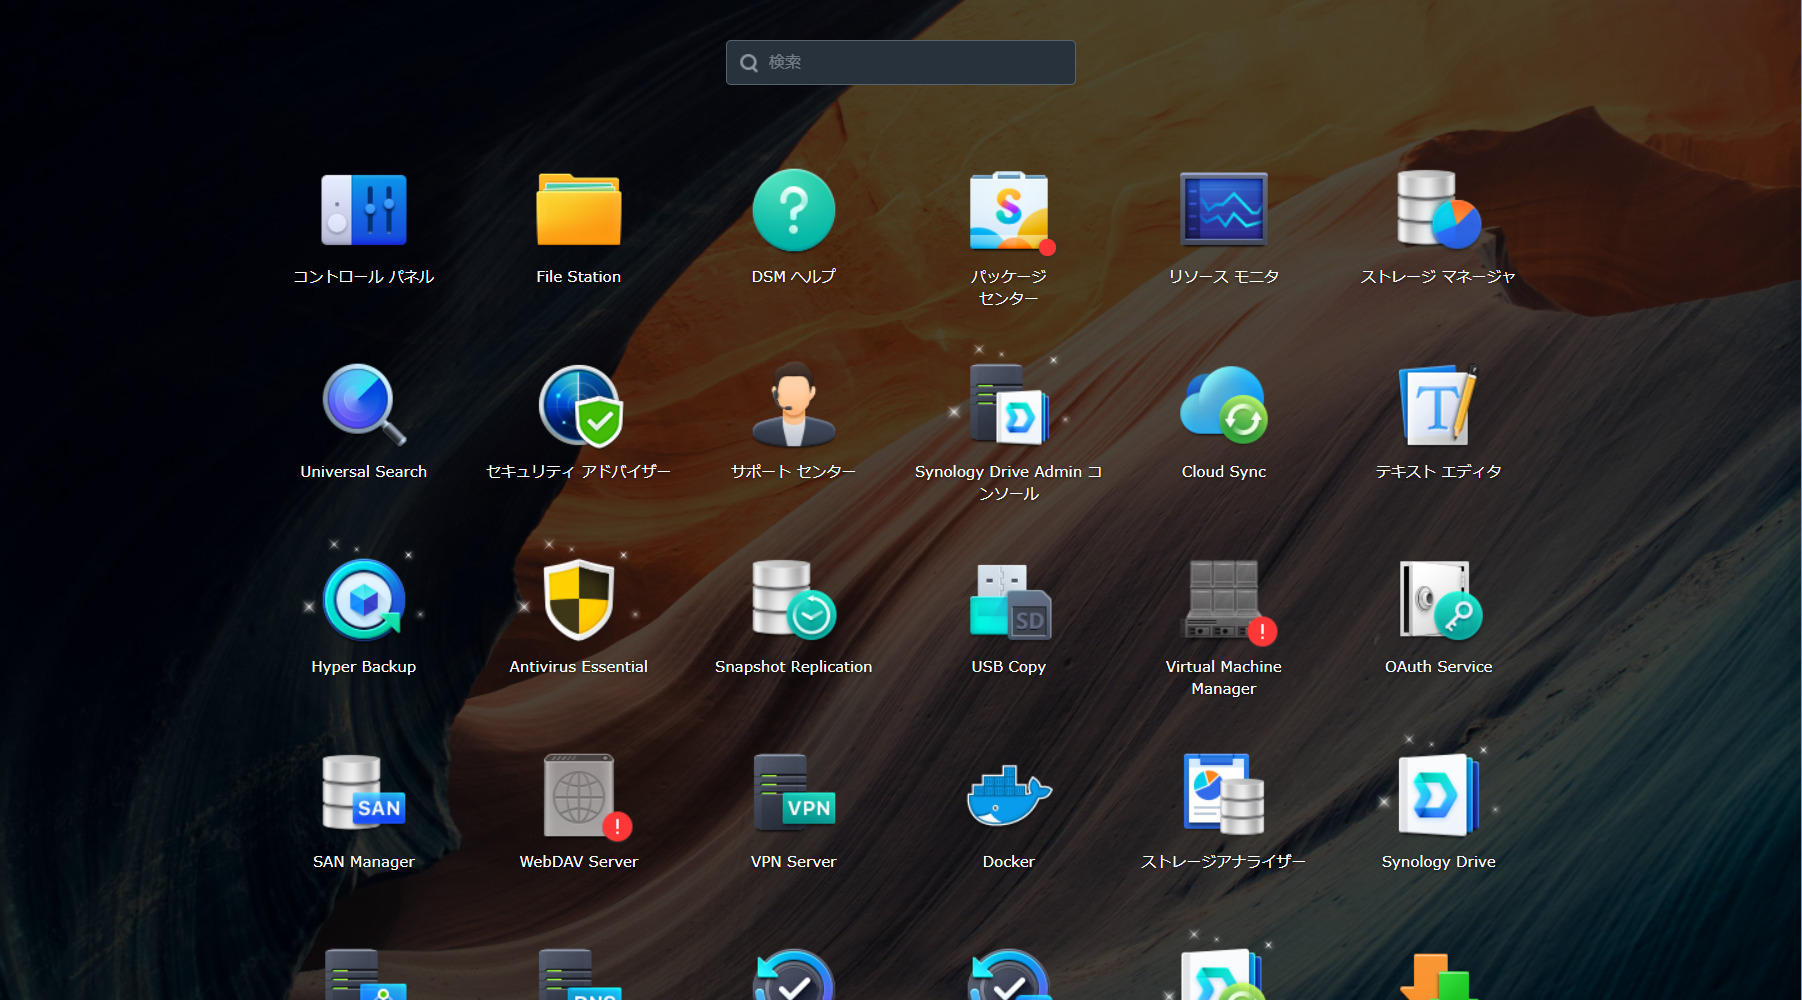Viewport: 1802px width, 1000px height.
Task: Click the 検索 search field
Action: (x=901, y=62)
